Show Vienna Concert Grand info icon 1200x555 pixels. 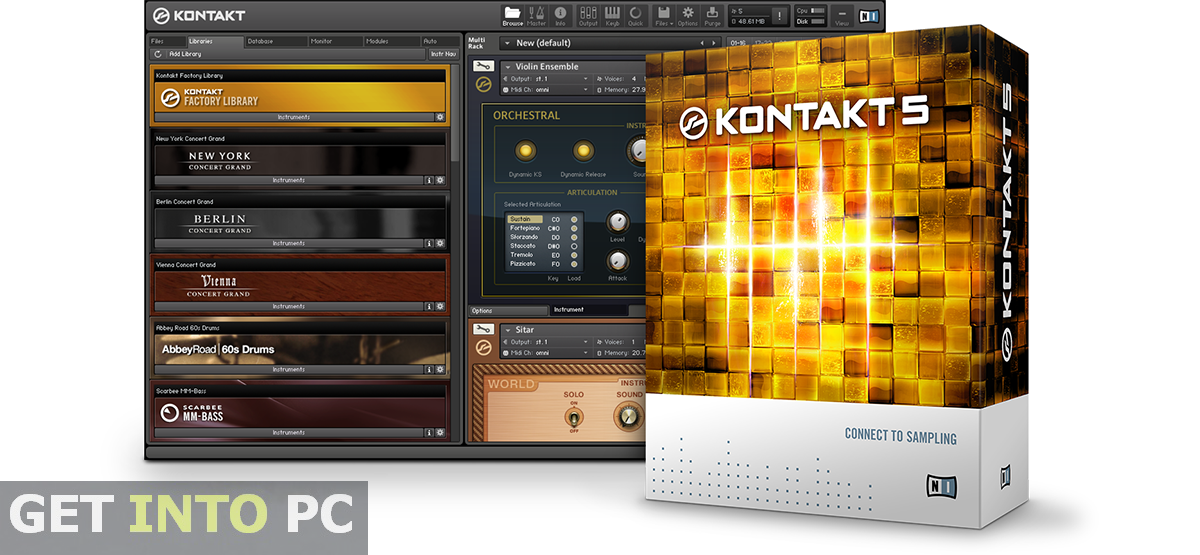click(x=429, y=306)
